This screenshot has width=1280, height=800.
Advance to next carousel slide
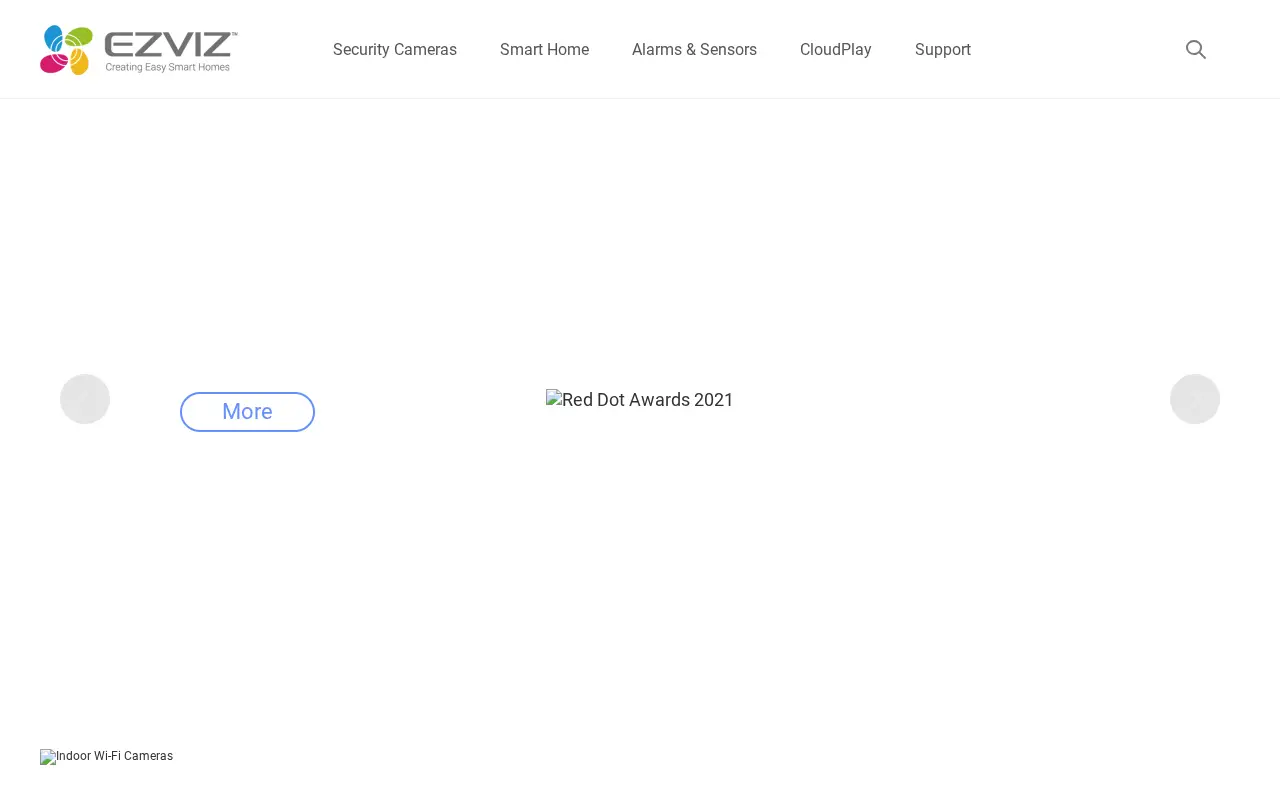(1195, 399)
